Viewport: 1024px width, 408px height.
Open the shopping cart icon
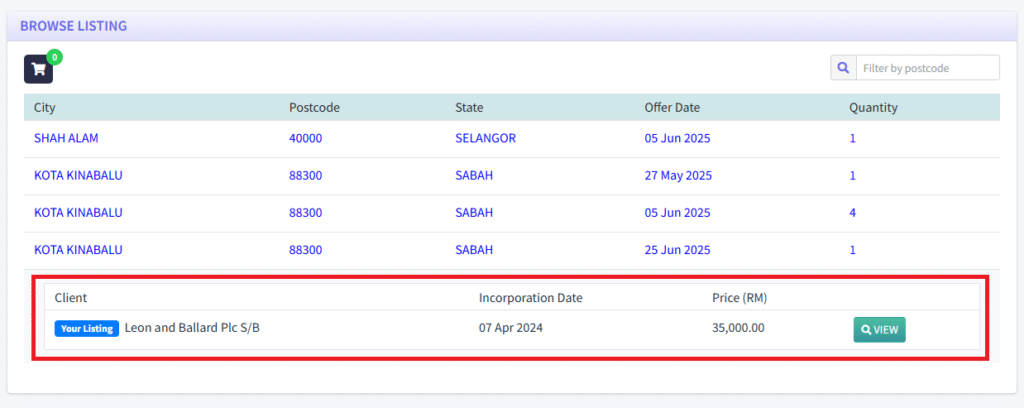[38, 69]
